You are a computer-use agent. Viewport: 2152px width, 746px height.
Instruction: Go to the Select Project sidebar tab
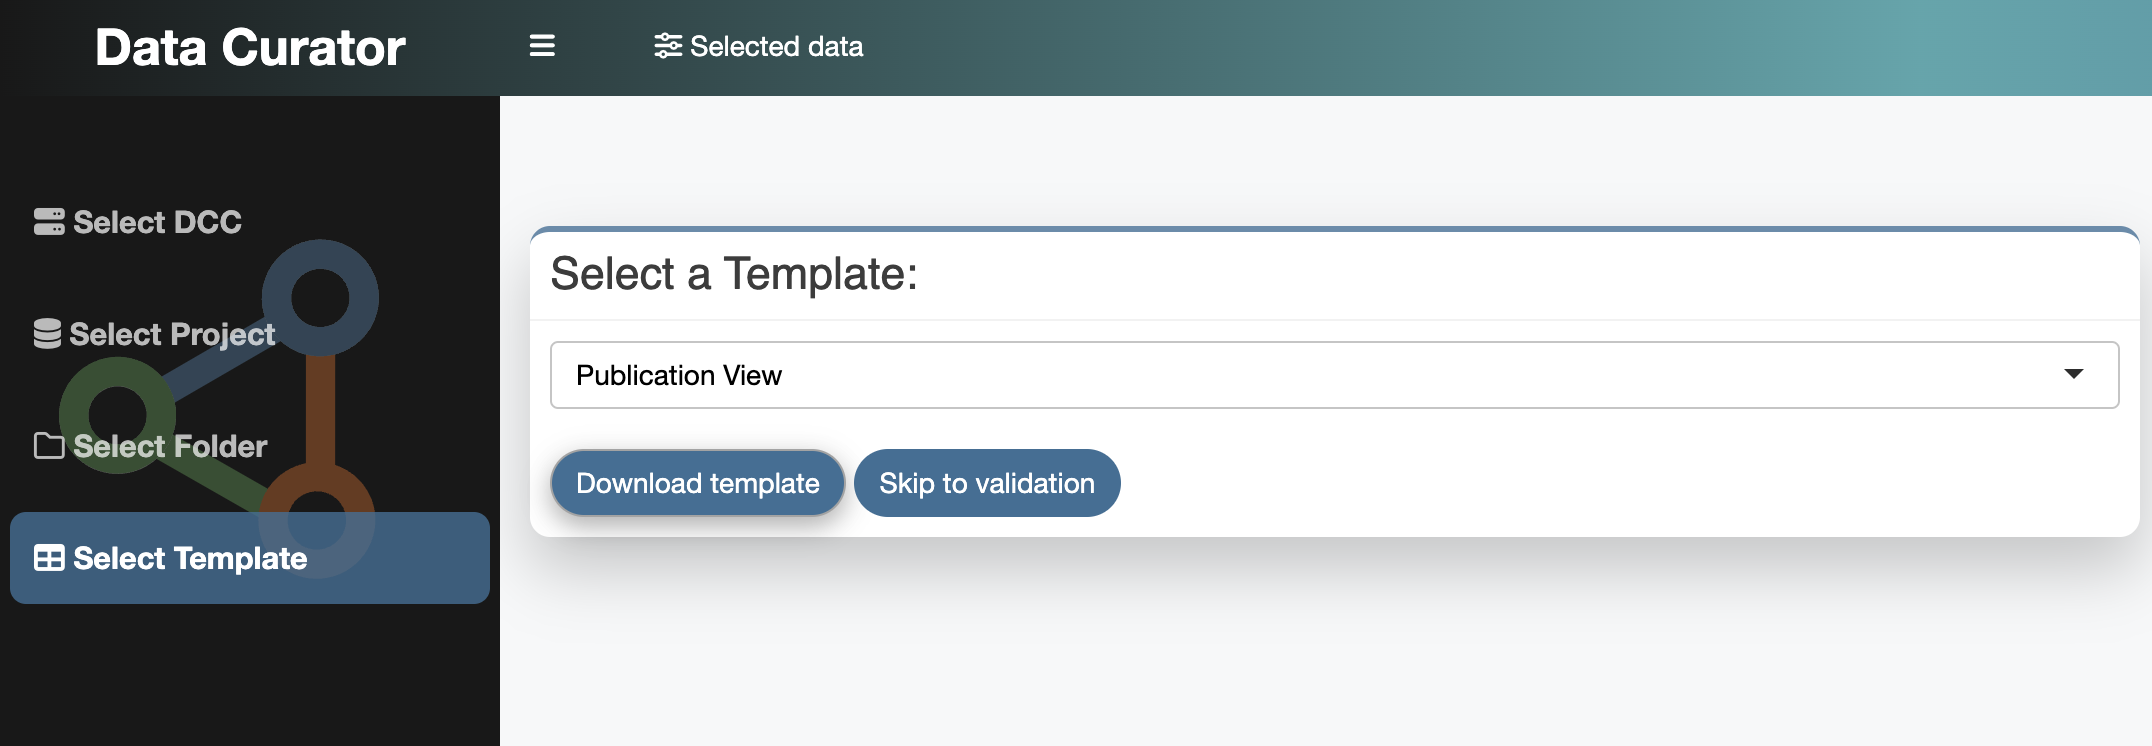coord(250,334)
